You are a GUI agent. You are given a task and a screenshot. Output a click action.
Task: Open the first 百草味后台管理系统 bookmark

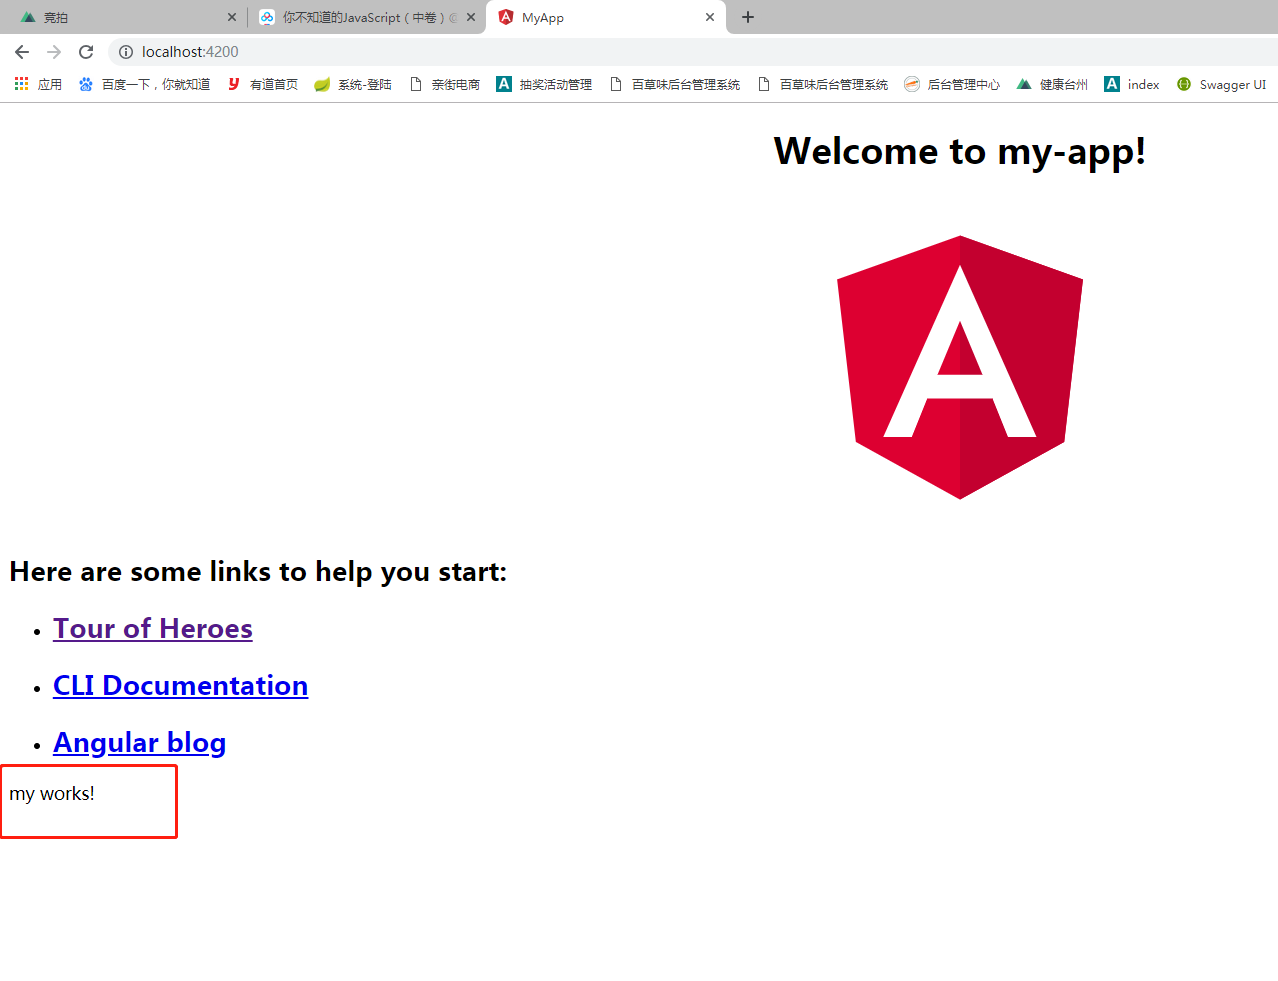tap(675, 84)
